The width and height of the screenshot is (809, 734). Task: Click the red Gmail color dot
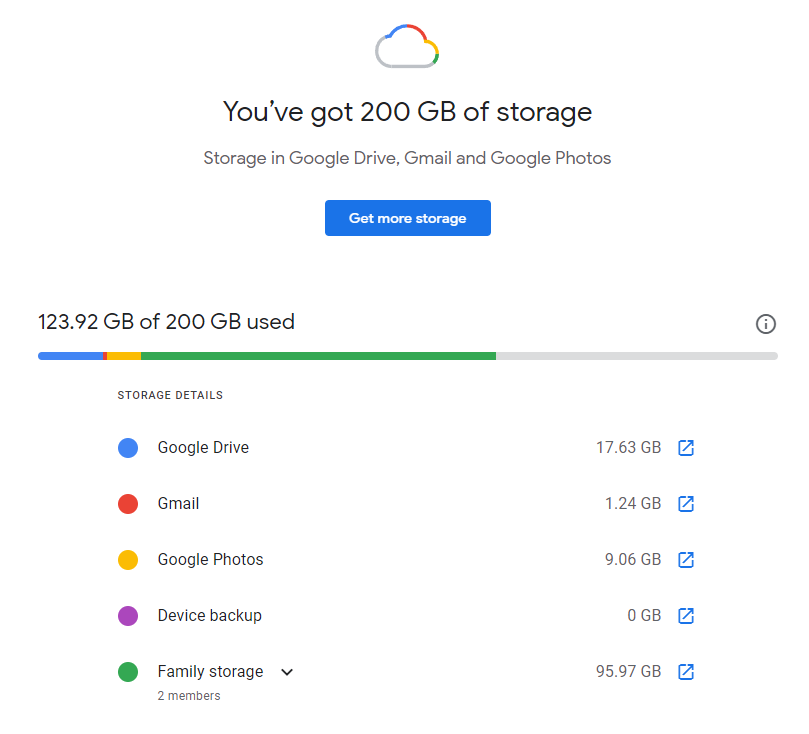(x=128, y=504)
